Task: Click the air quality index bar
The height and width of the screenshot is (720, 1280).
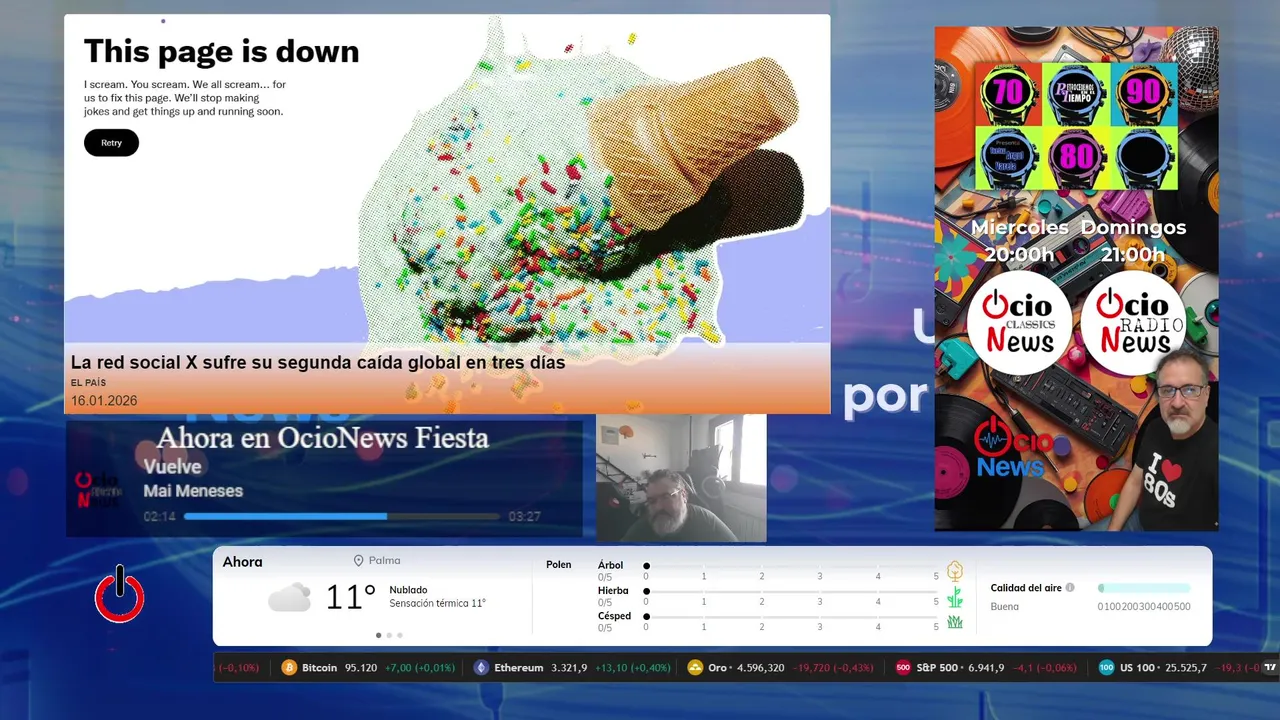Action: click(1144, 588)
